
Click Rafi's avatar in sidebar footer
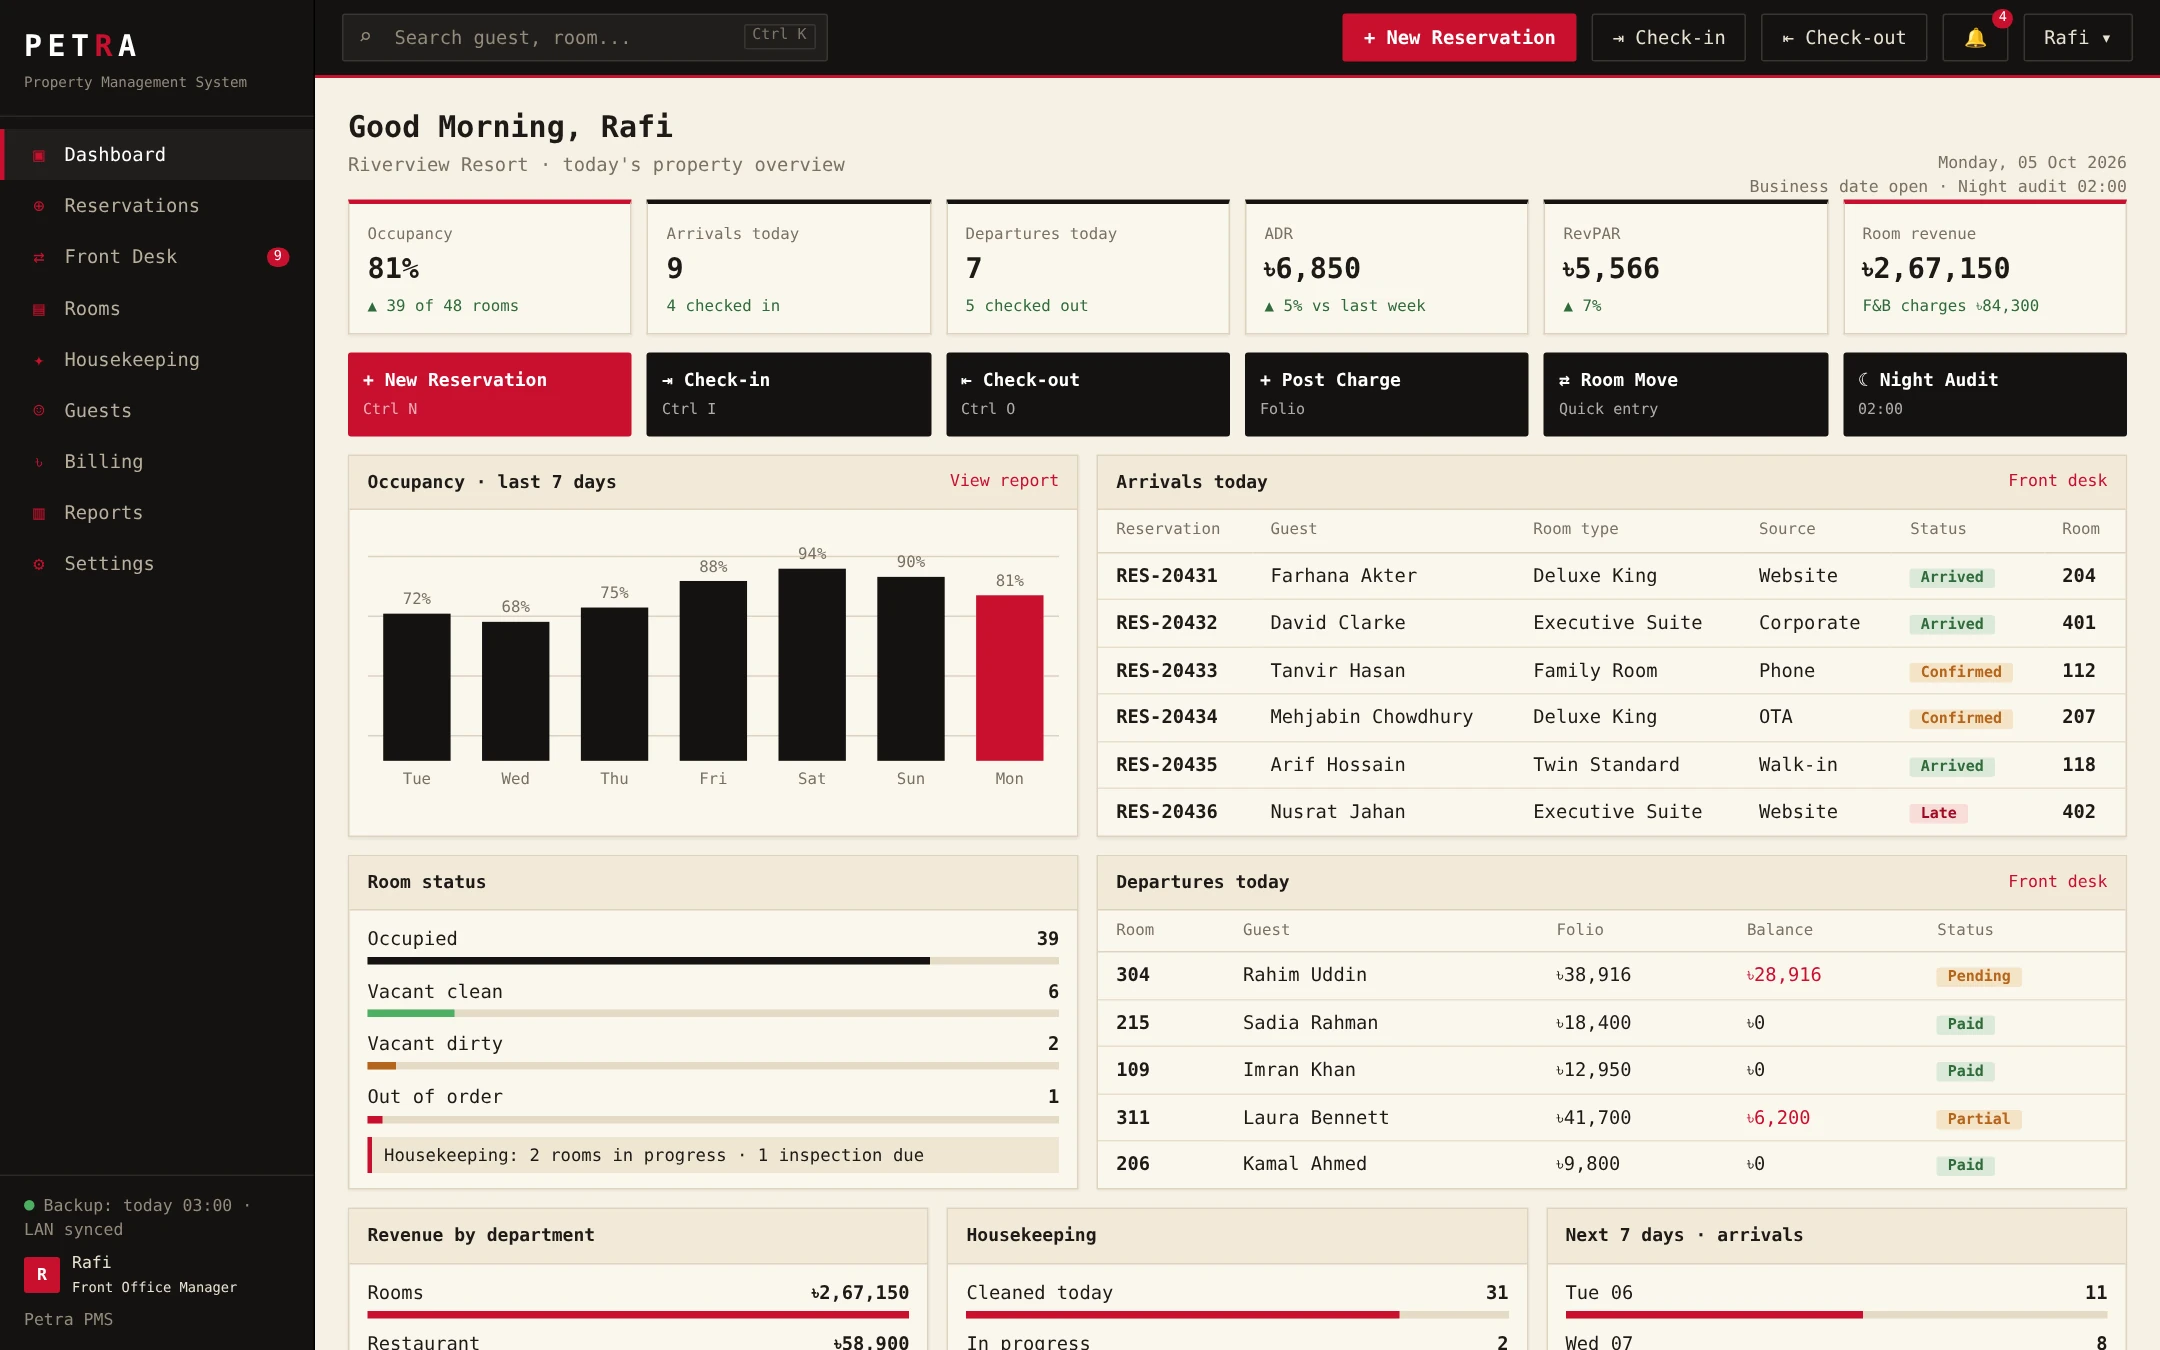42,1274
